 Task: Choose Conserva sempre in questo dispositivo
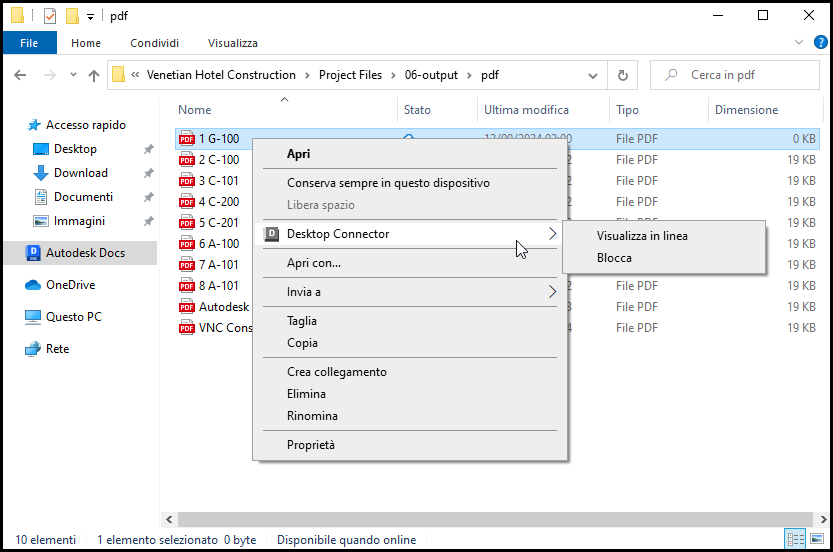coord(388,183)
